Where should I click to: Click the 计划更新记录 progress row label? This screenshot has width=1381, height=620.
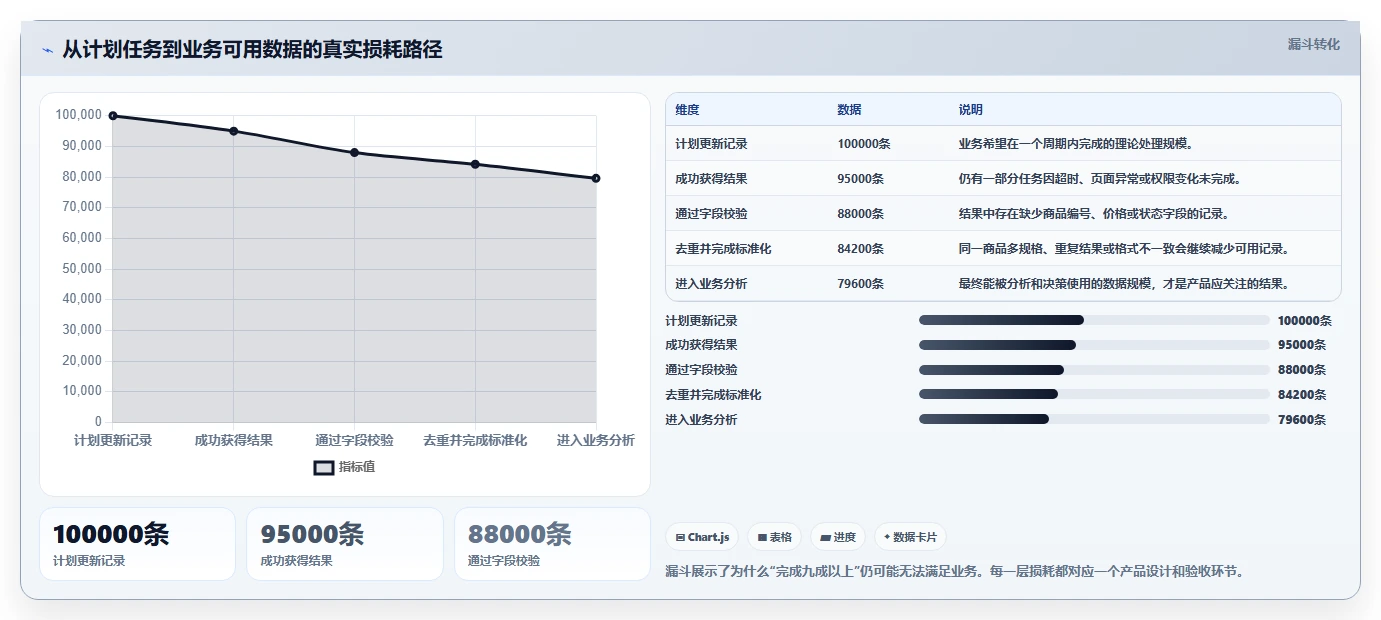tap(701, 321)
